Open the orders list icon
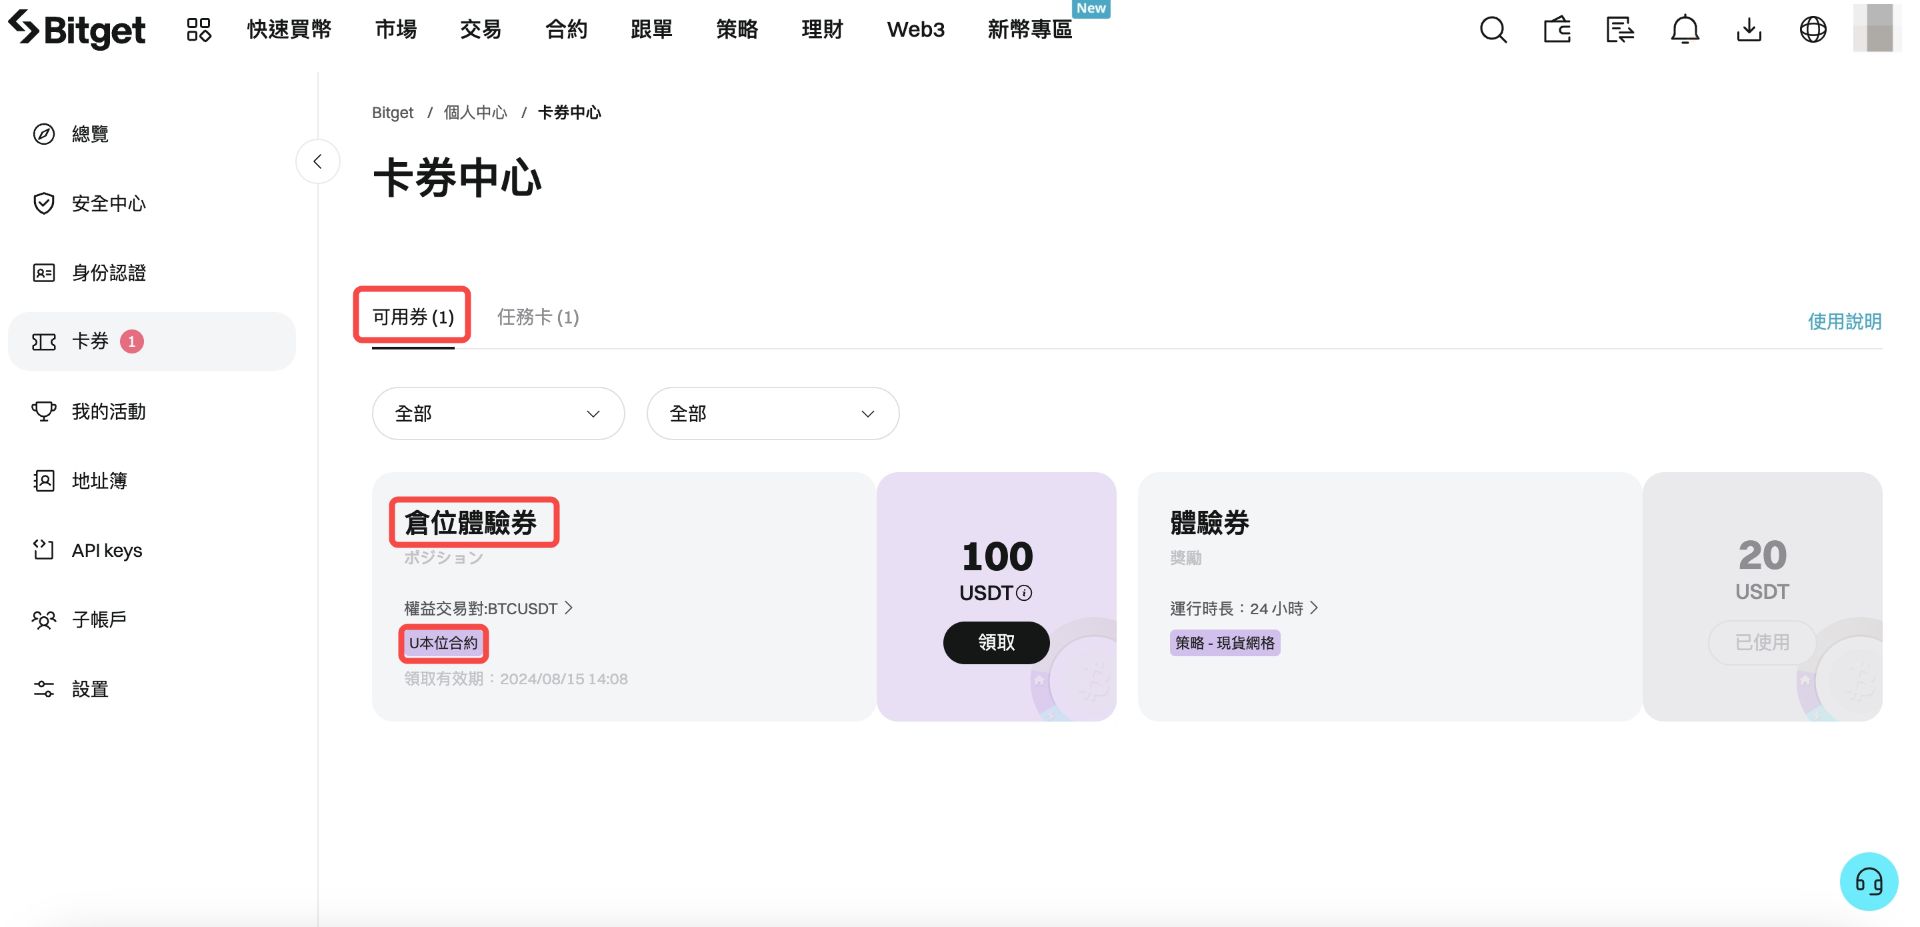The width and height of the screenshot is (1920, 927). pyautogui.click(x=1620, y=30)
